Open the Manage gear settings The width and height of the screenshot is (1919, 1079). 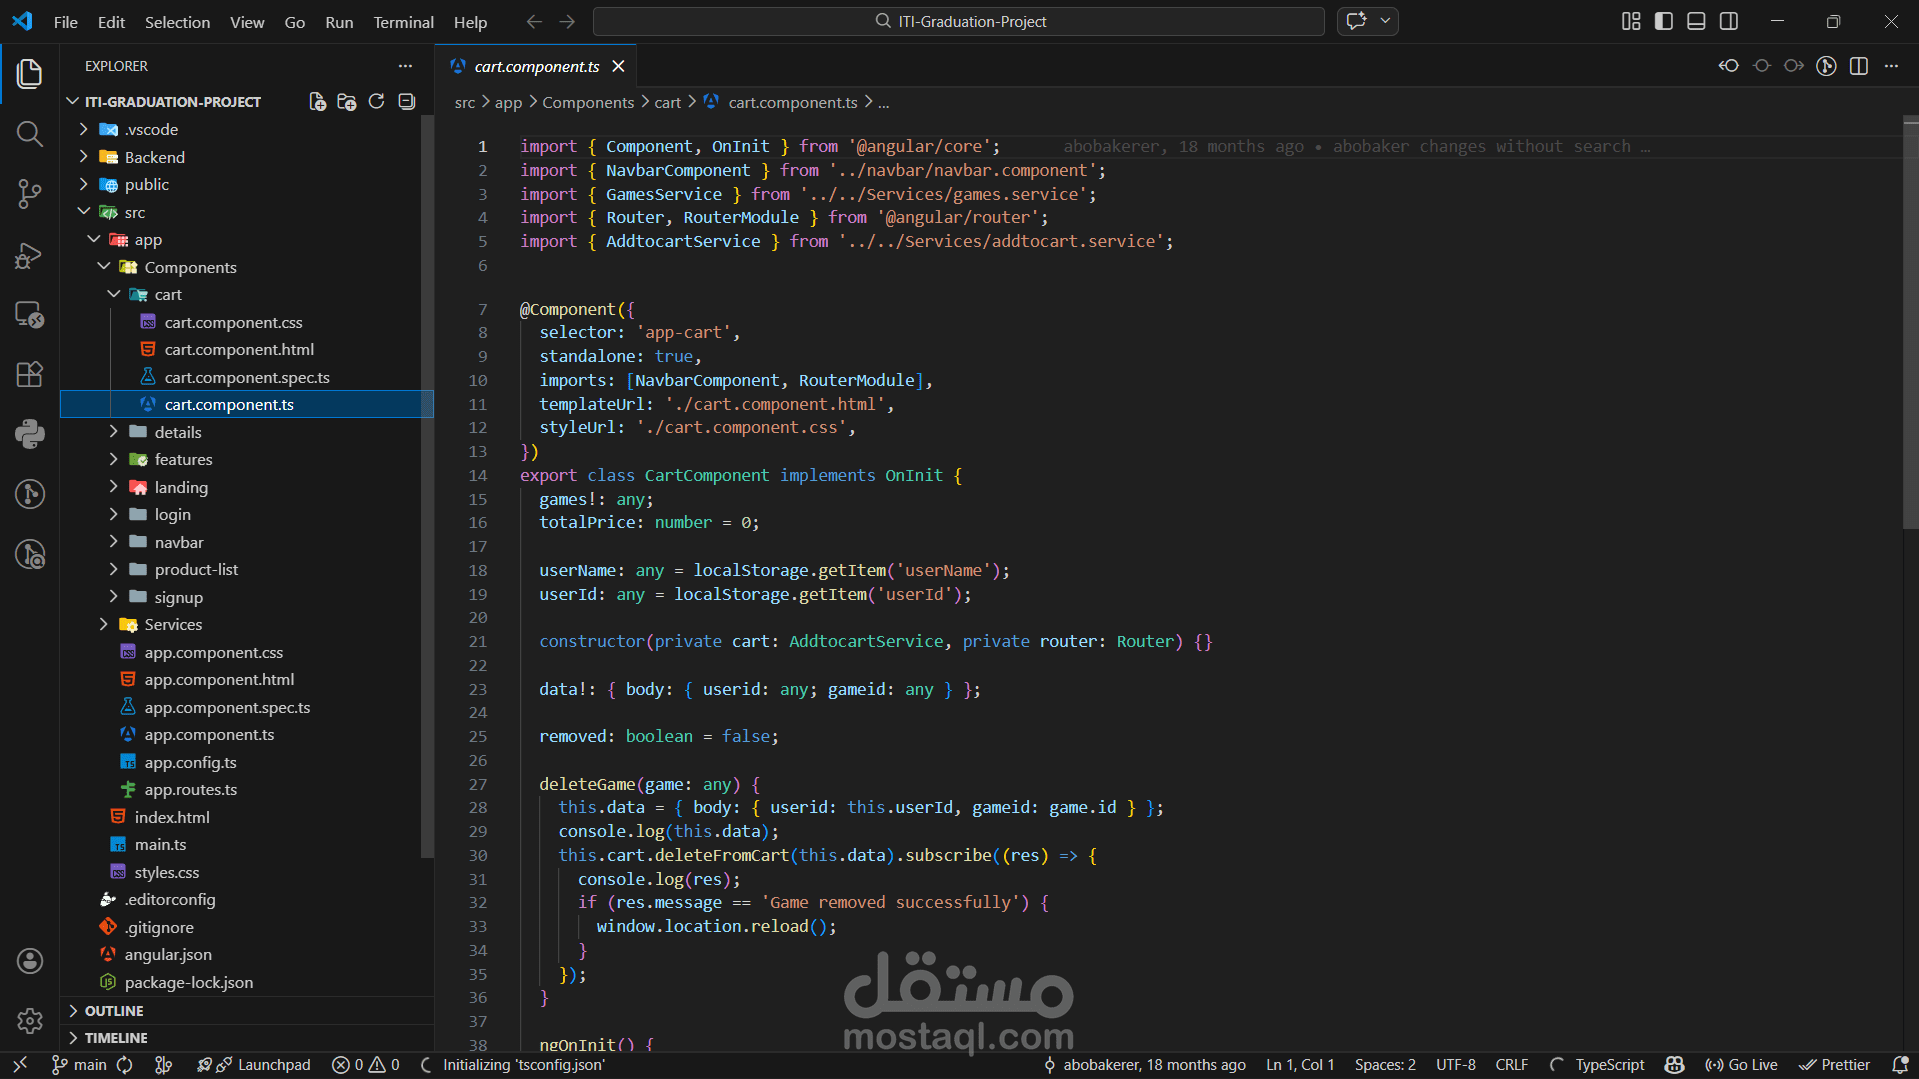click(x=29, y=1021)
